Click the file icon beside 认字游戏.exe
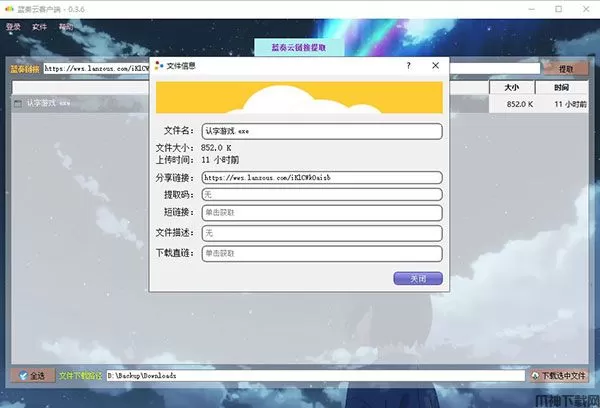The image size is (600, 408). tap(18, 104)
